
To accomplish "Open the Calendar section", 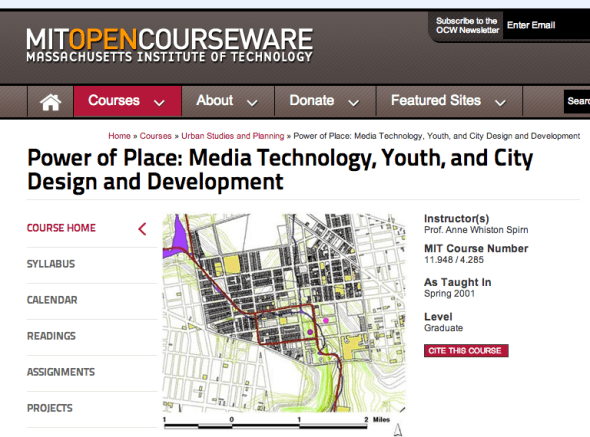I will (x=52, y=300).
